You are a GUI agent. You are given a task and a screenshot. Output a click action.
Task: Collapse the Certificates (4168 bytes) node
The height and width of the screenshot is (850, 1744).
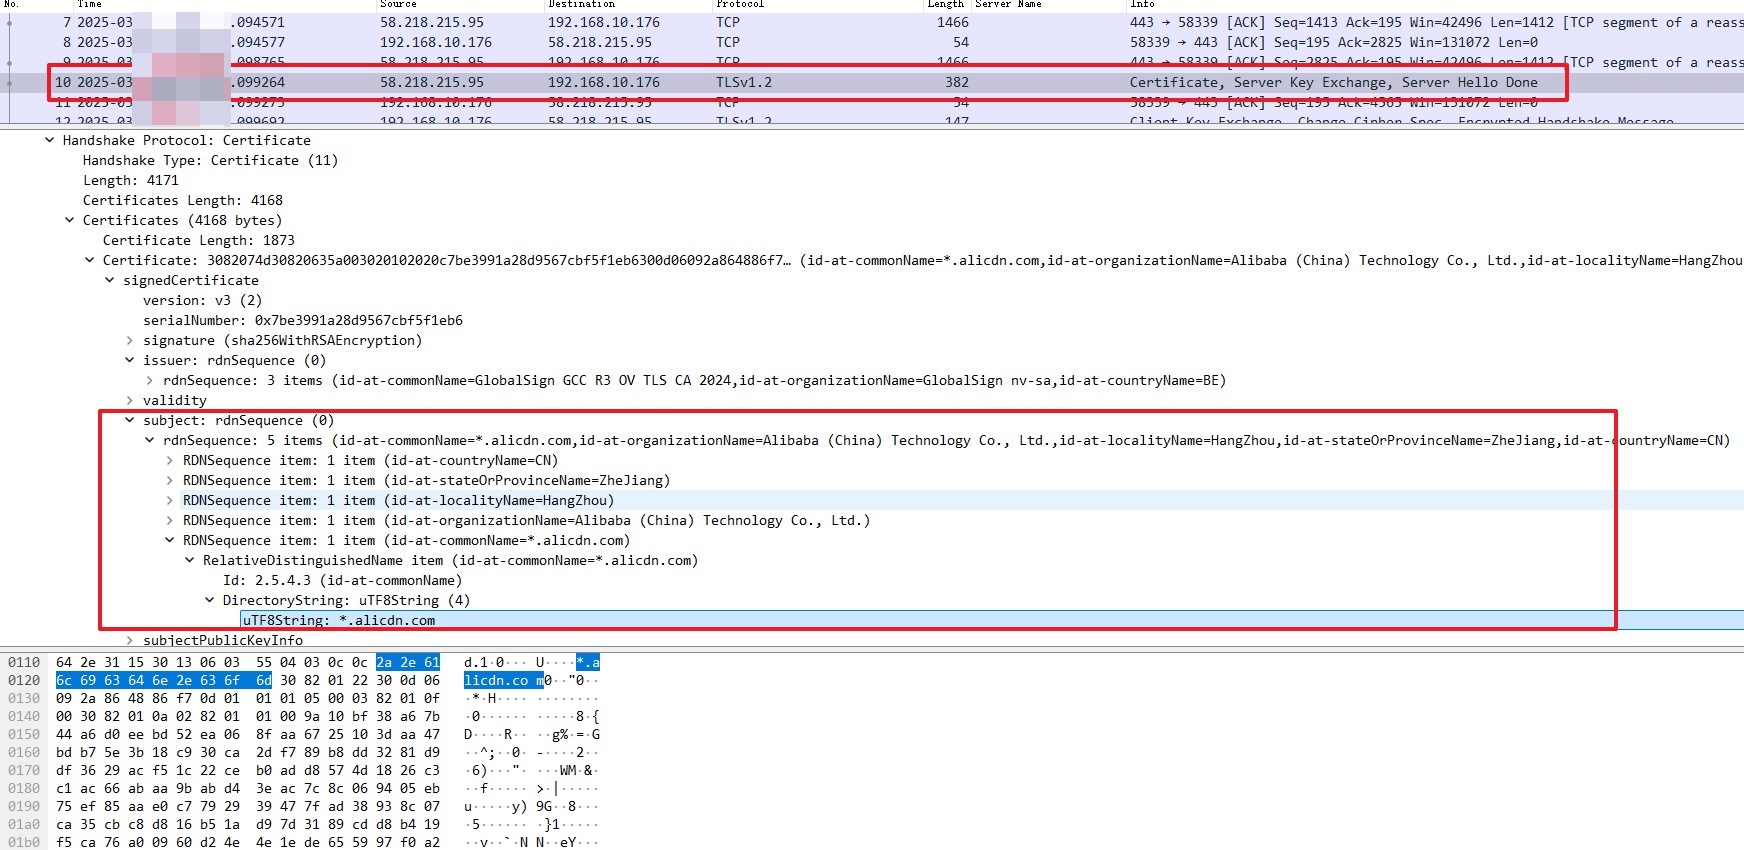pos(70,220)
